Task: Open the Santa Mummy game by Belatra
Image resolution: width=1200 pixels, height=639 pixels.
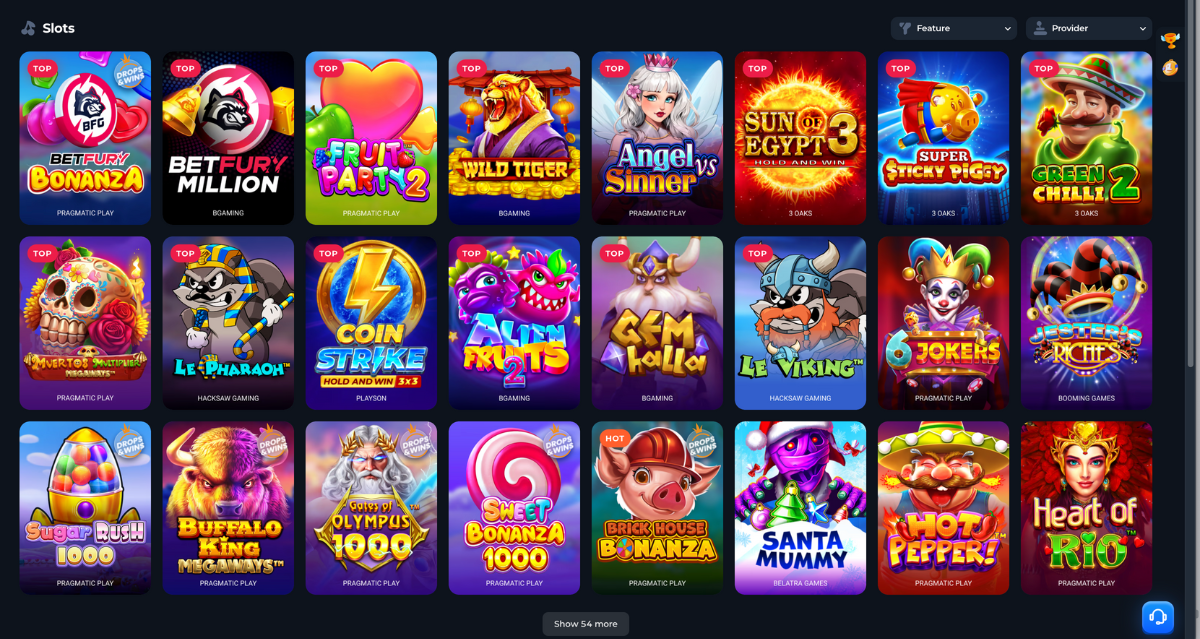Action: point(800,508)
